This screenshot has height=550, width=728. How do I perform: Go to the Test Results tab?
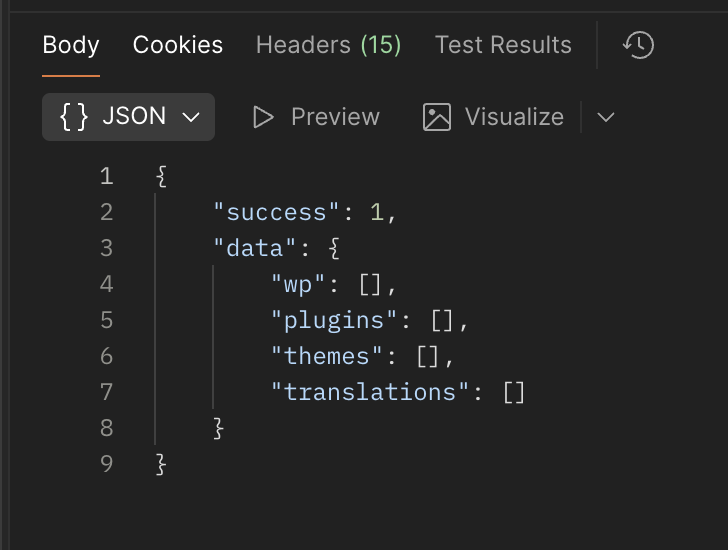(x=503, y=45)
